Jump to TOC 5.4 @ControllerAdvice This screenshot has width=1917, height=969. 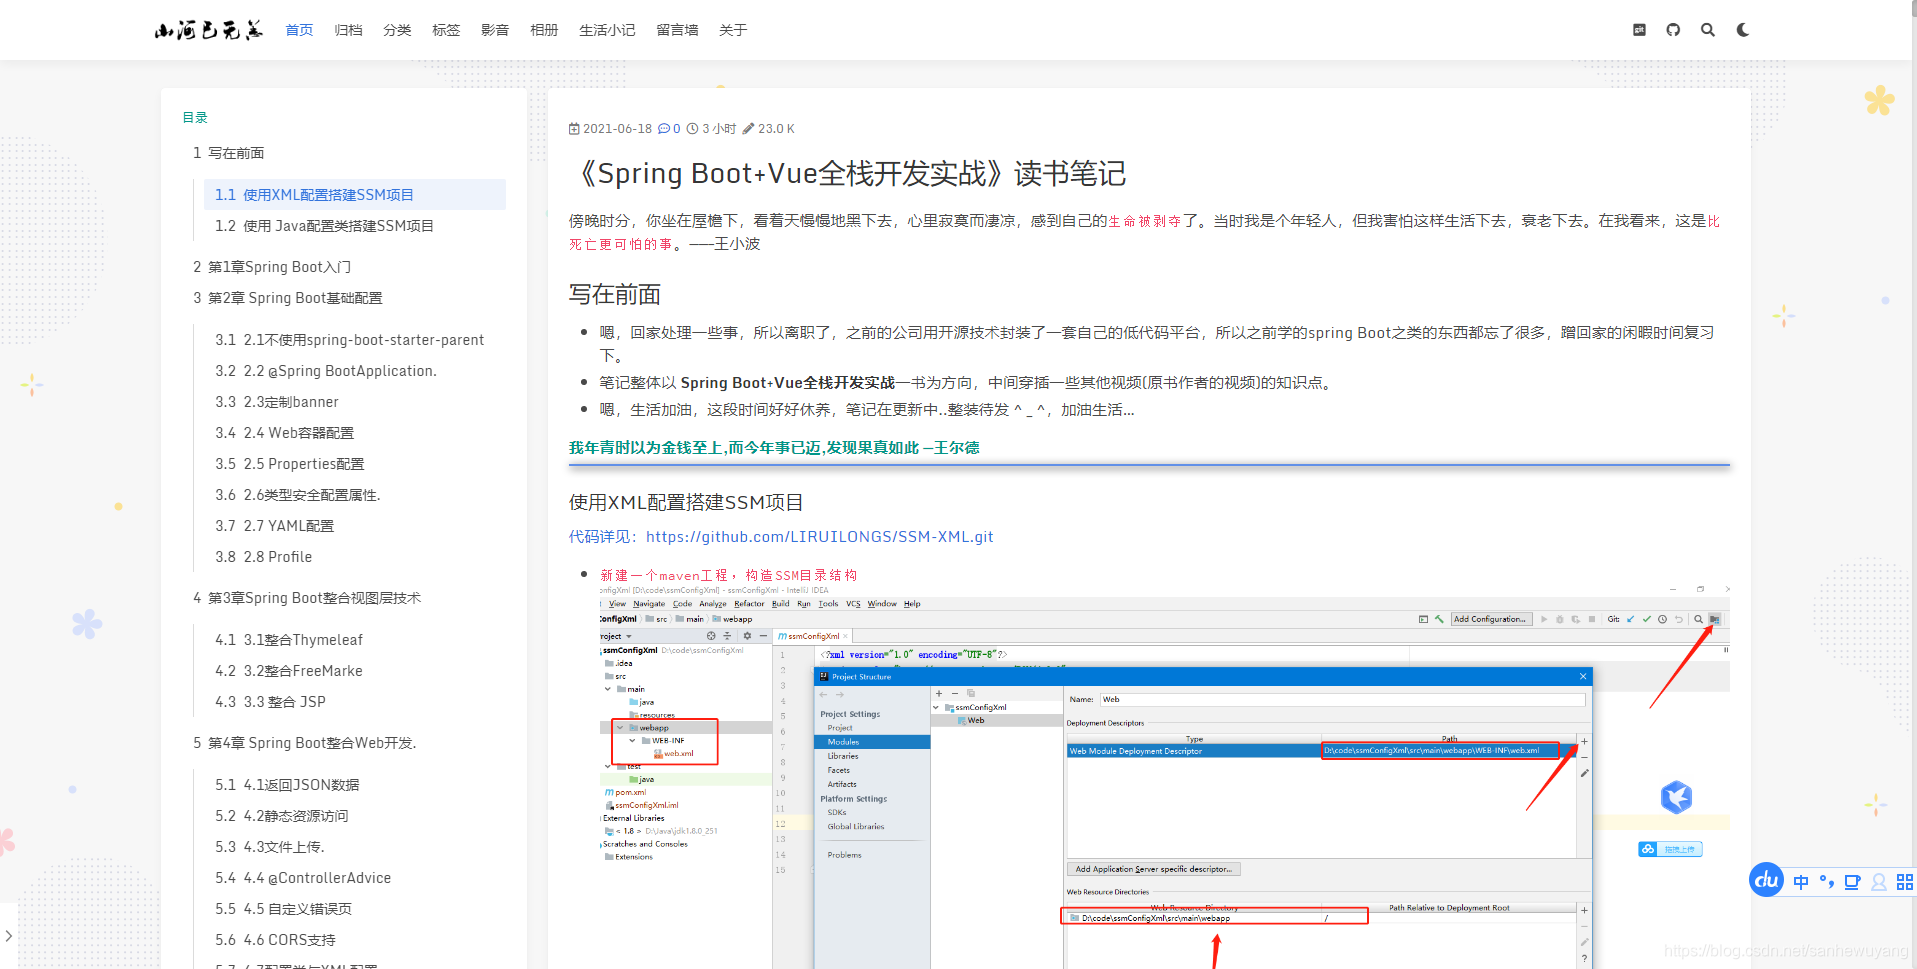[303, 878]
